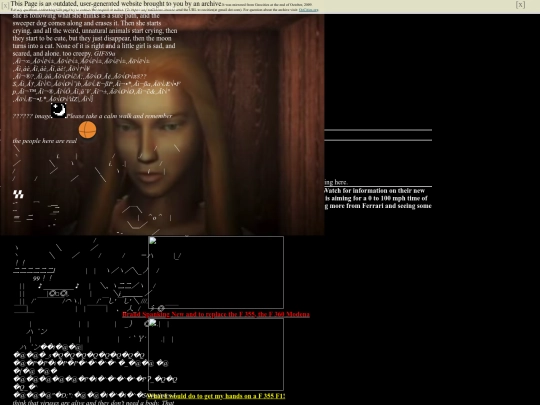This screenshot has height=405, width=540.
Task: Open the OoCities.org link in the banner
Action: (309, 10)
